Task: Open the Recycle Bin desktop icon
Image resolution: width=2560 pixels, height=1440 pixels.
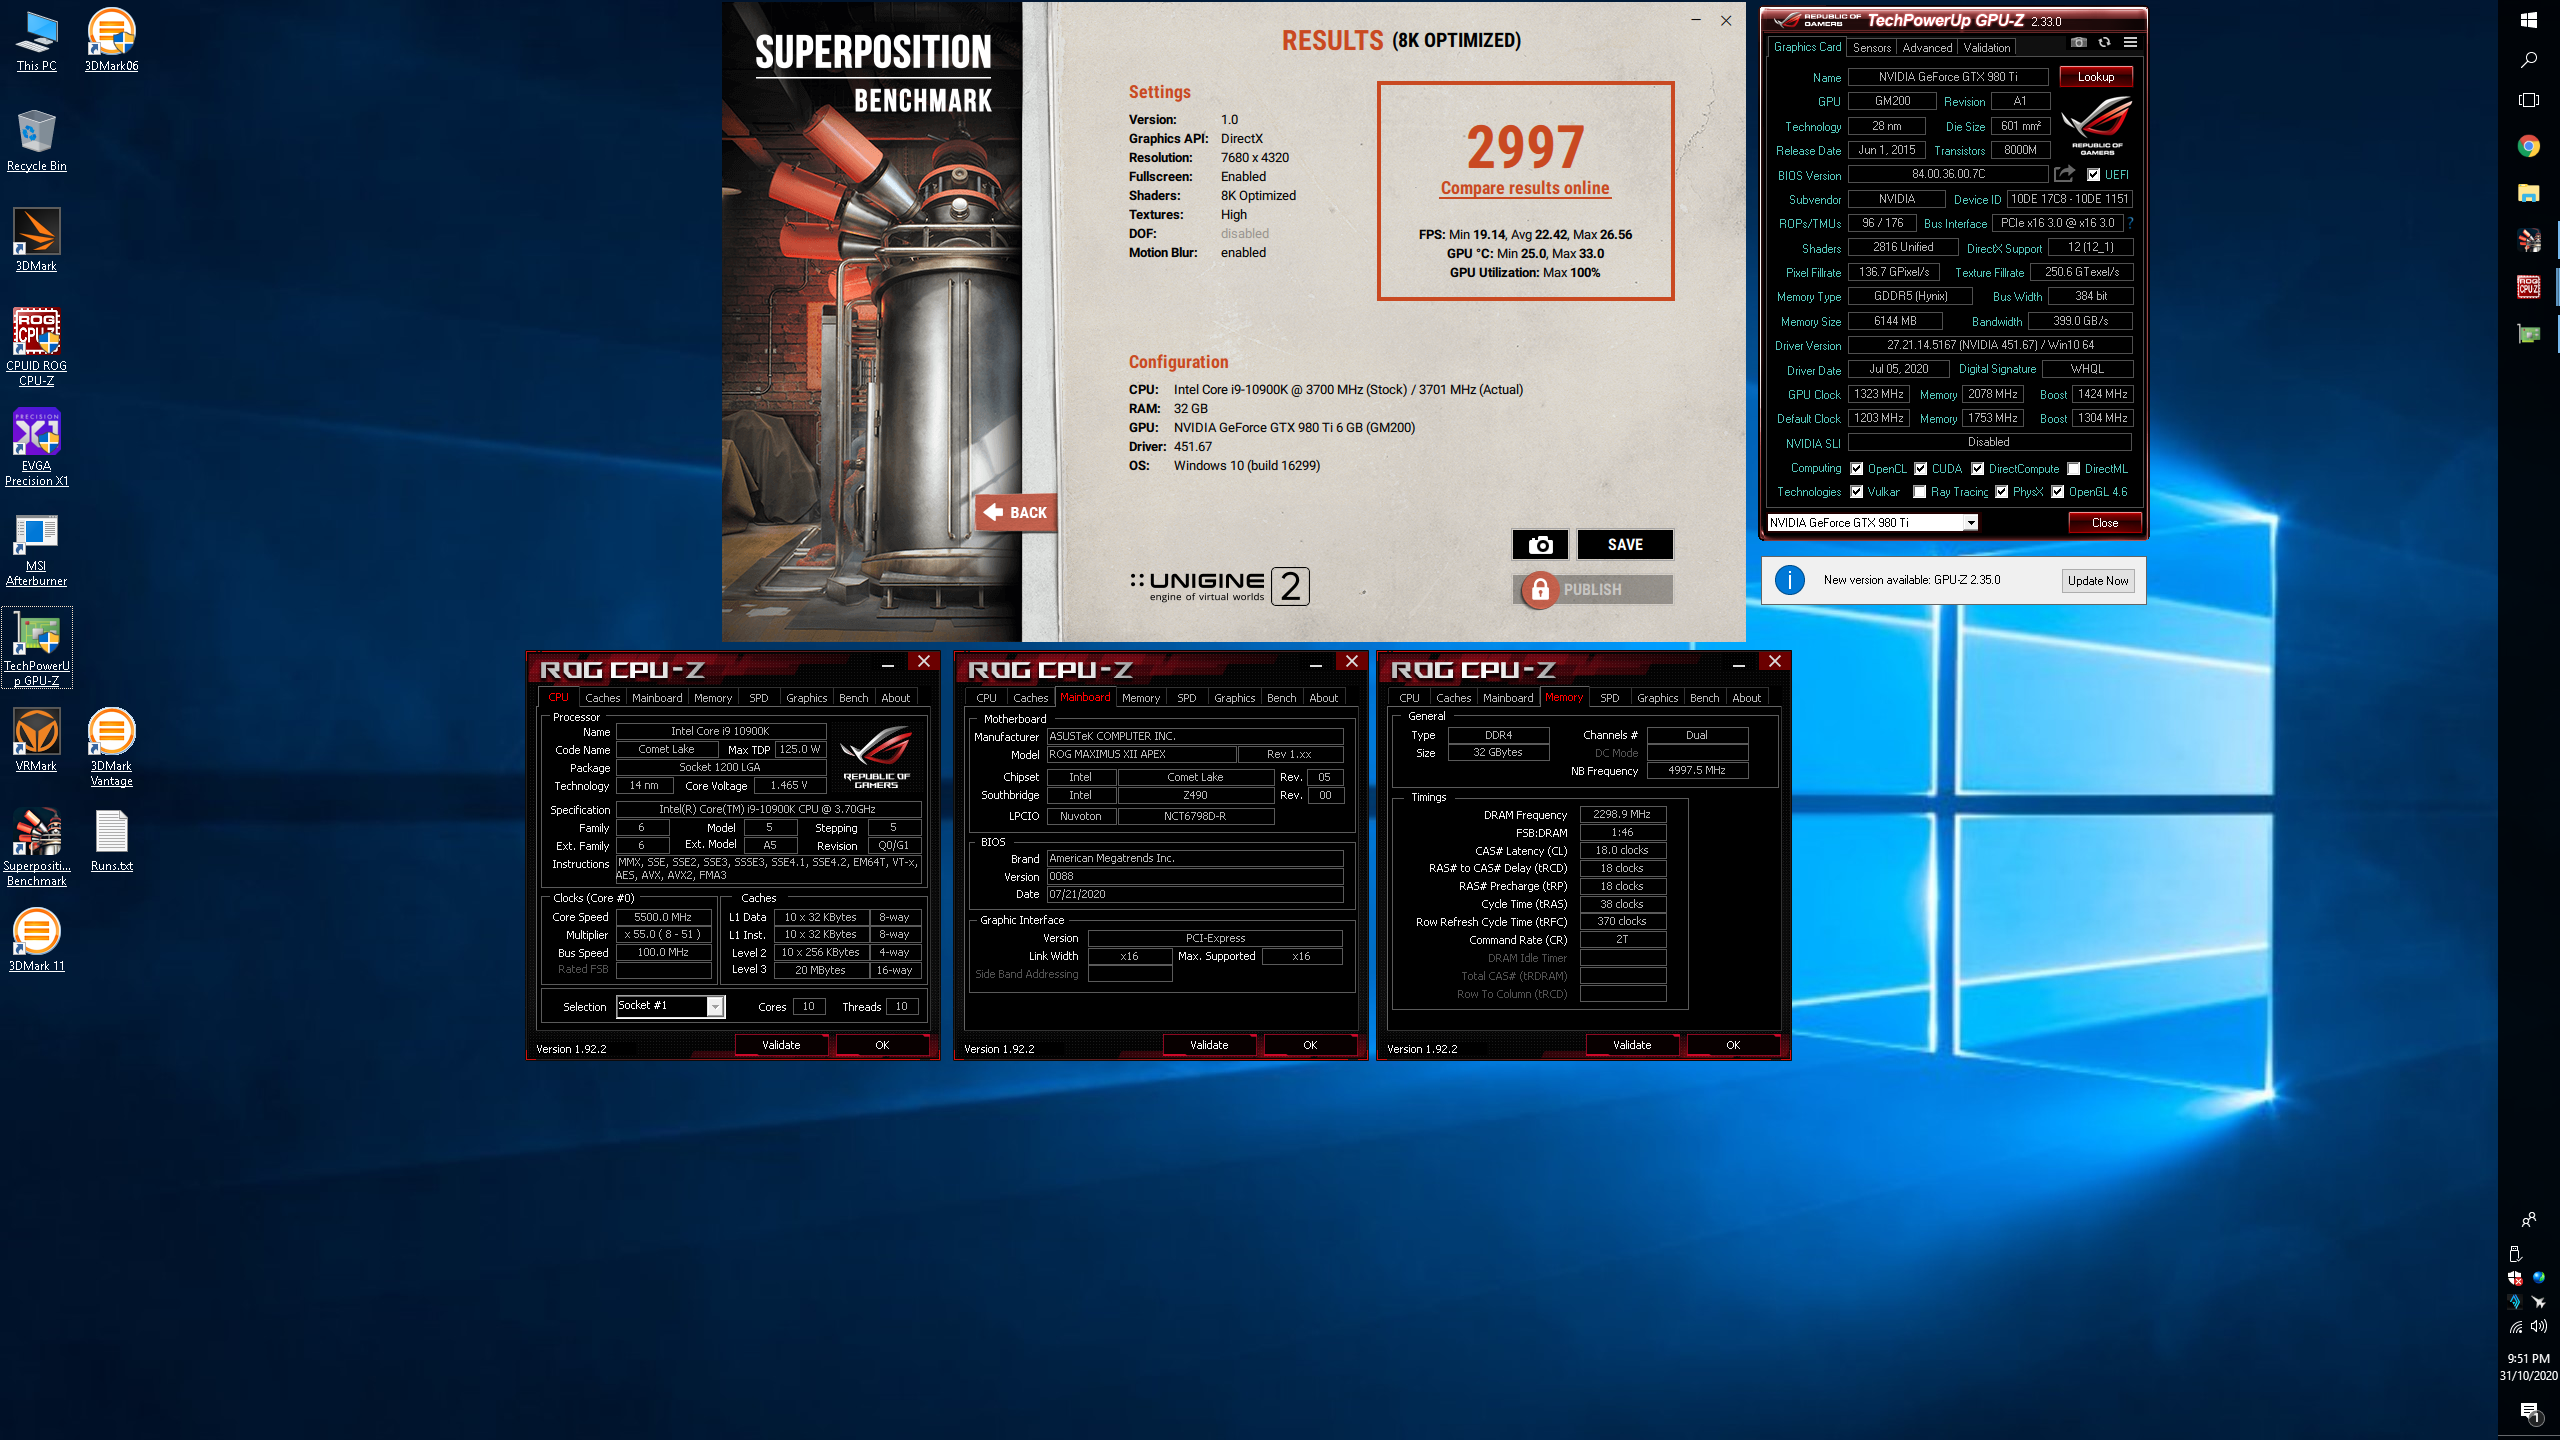Action: (x=37, y=141)
